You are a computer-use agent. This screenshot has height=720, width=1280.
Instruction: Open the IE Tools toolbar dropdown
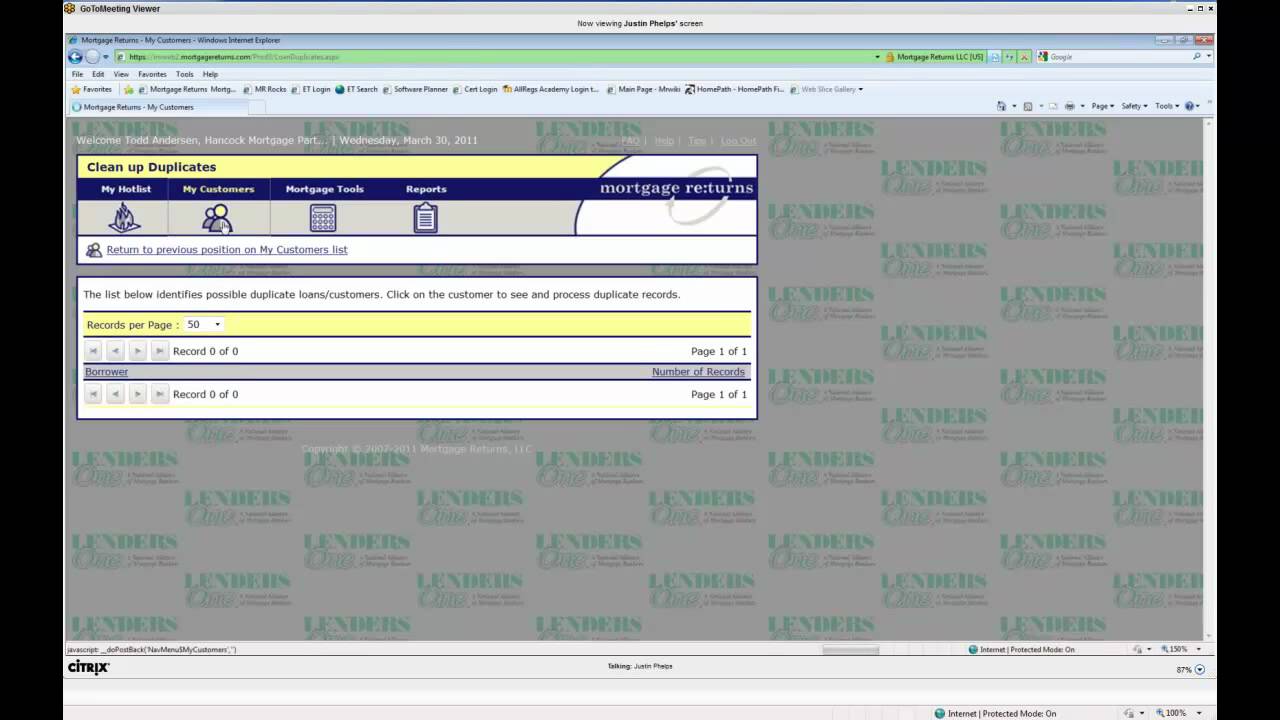[1167, 106]
